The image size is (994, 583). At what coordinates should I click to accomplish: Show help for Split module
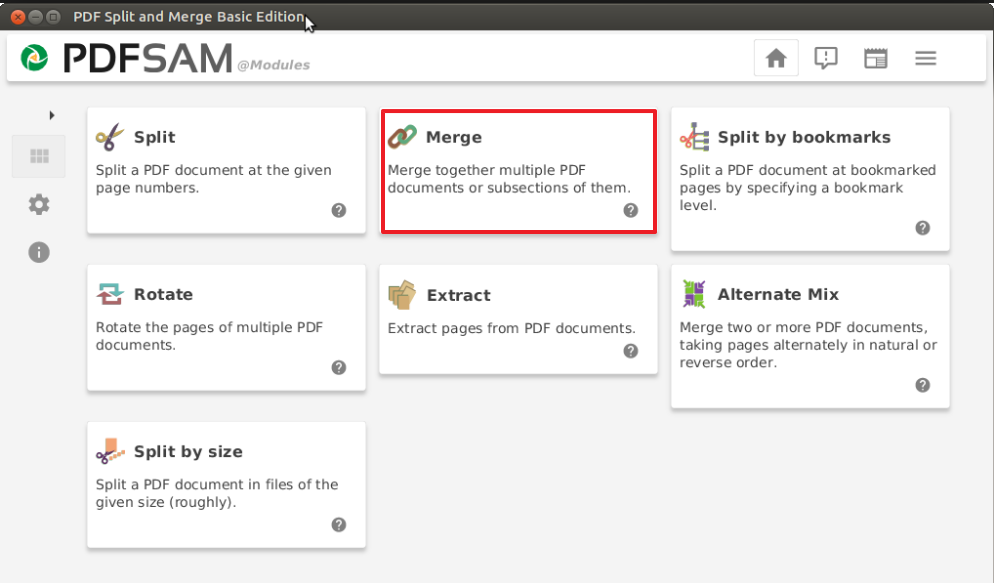pos(339,210)
